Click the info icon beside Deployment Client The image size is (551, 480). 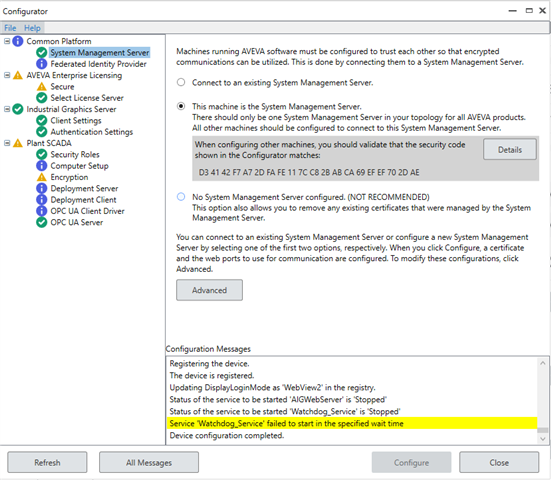click(x=41, y=200)
